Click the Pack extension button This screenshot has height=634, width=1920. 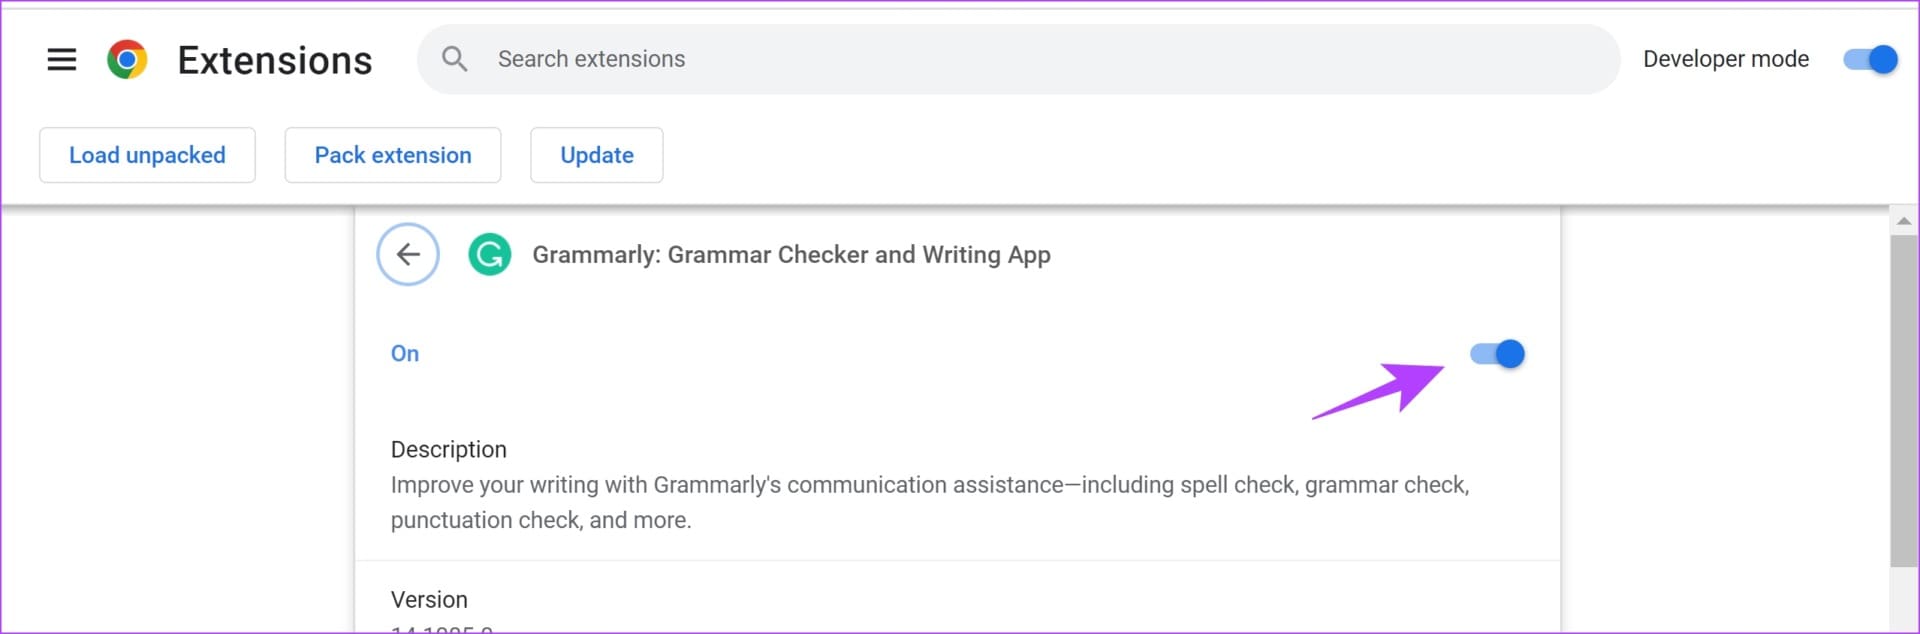tap(393, 155)
